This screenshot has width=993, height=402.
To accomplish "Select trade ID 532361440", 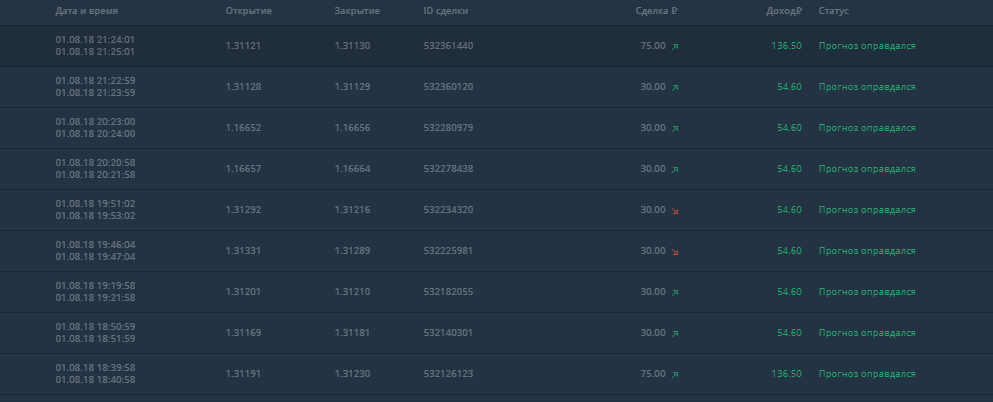I will 448,46.
